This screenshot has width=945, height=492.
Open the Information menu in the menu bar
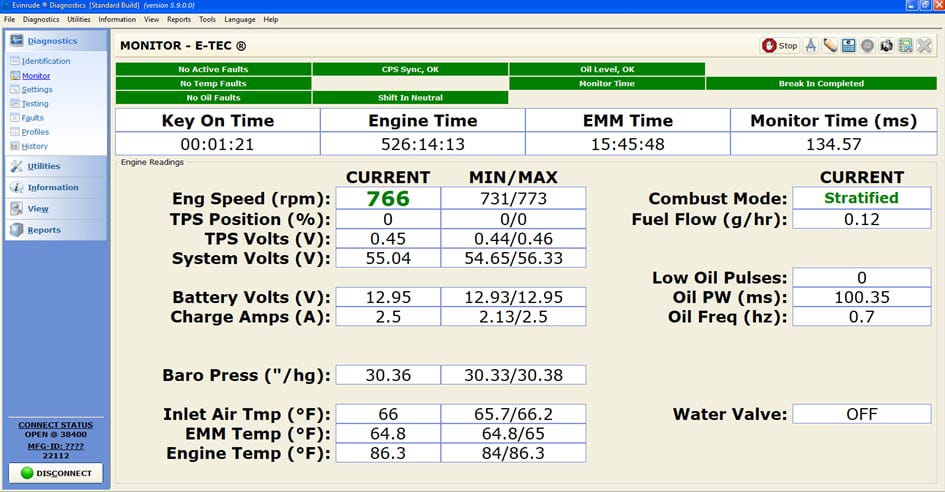click(x=117, y=19)
